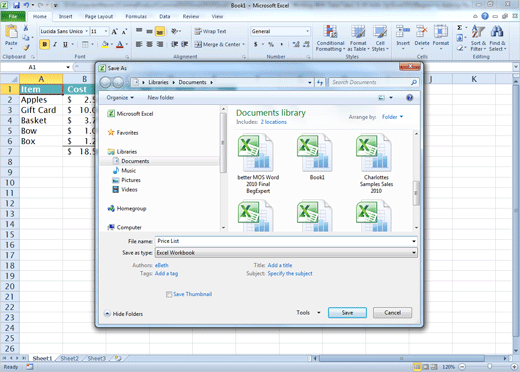The height and width of the screenshot is (372, 520).
Task: Check the Save Thumbnail checkbox
Action: tap(169, 294)
